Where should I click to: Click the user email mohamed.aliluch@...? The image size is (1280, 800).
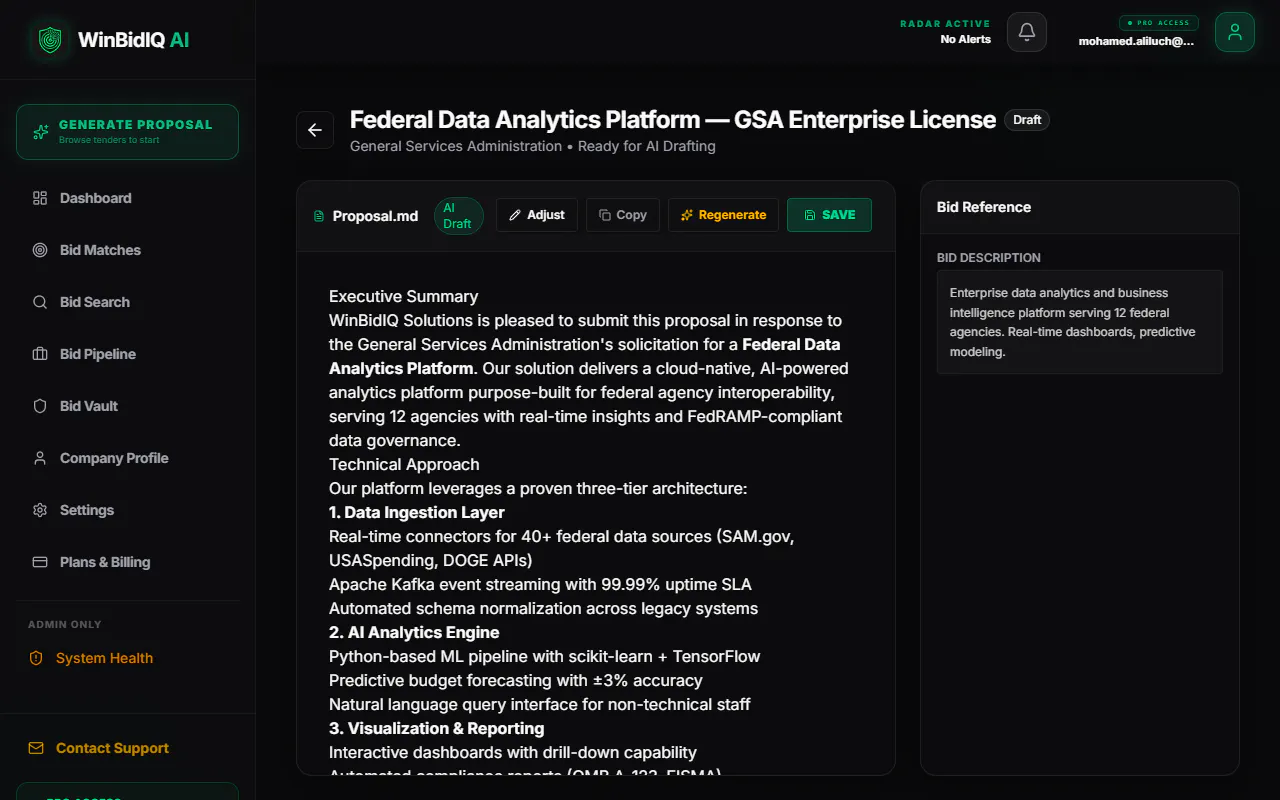(1136, 42)
